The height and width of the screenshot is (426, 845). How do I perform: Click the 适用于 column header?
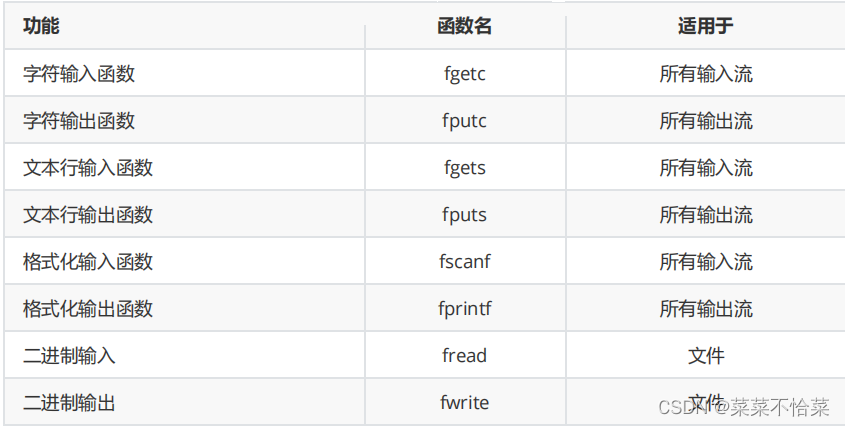coord(705,26)
